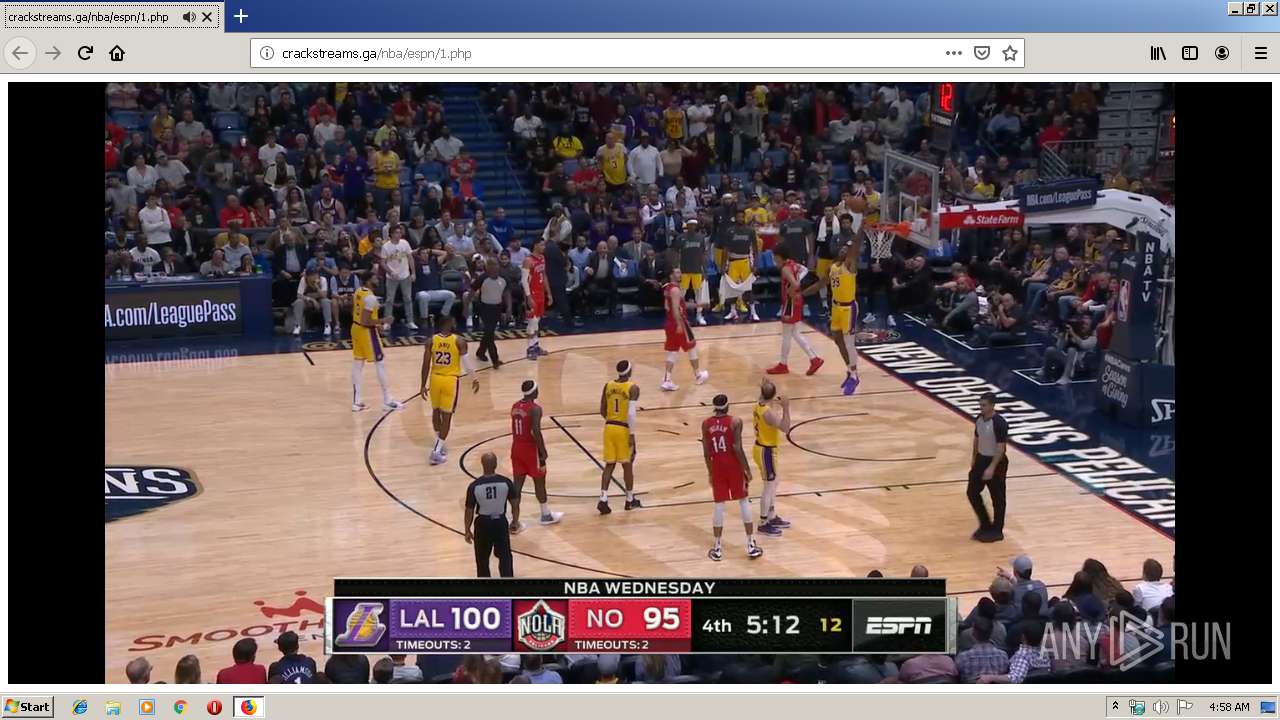Save page to Pocket
1280x720 pixels.
(x=982, y=53)
